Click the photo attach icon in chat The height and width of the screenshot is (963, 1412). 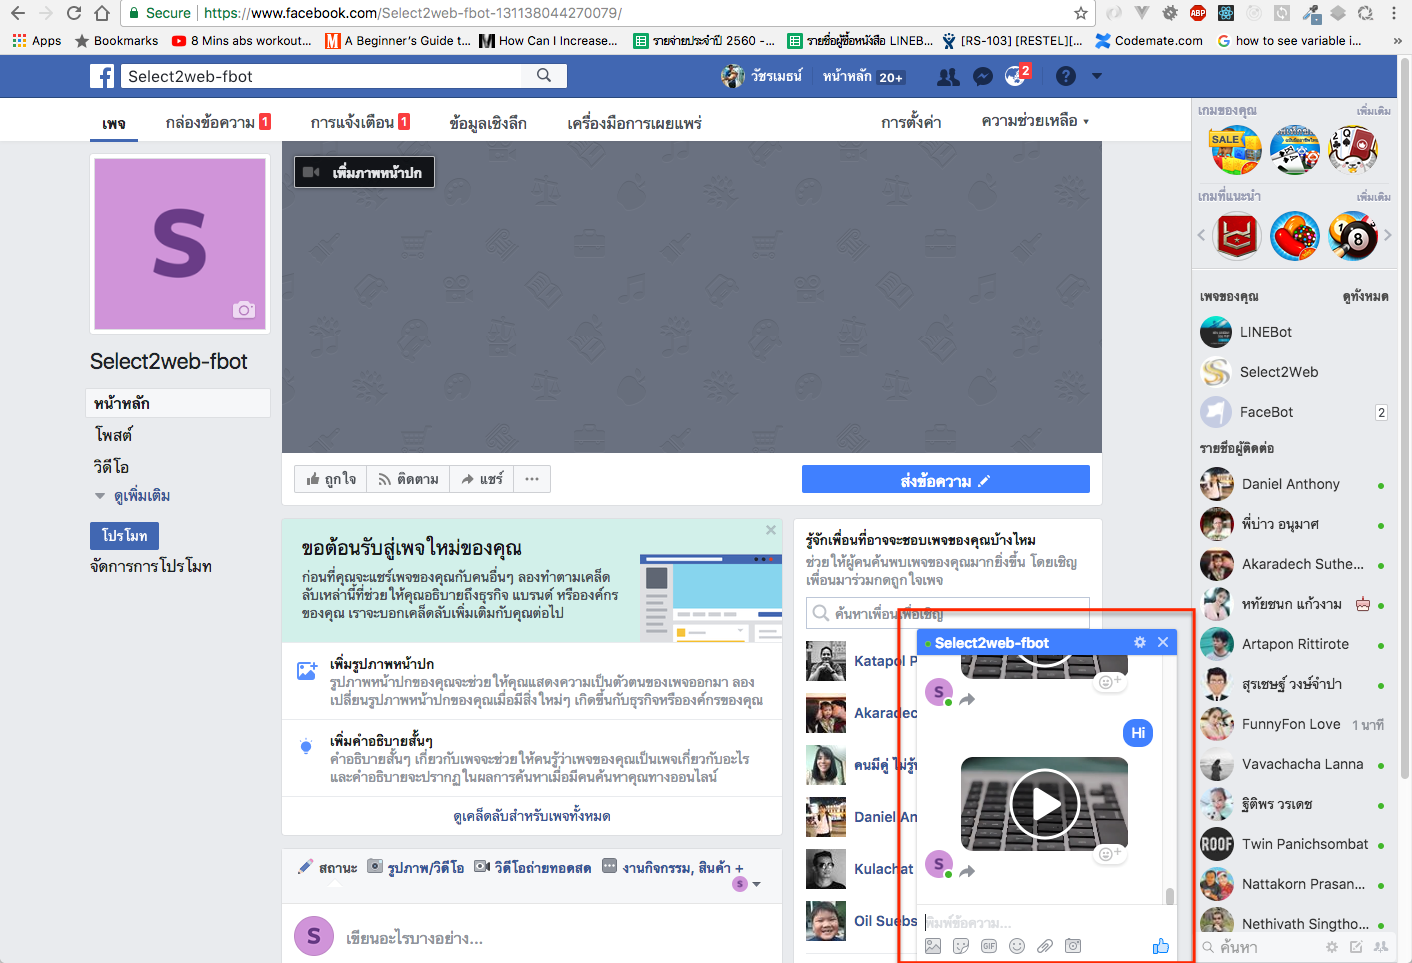933,946
